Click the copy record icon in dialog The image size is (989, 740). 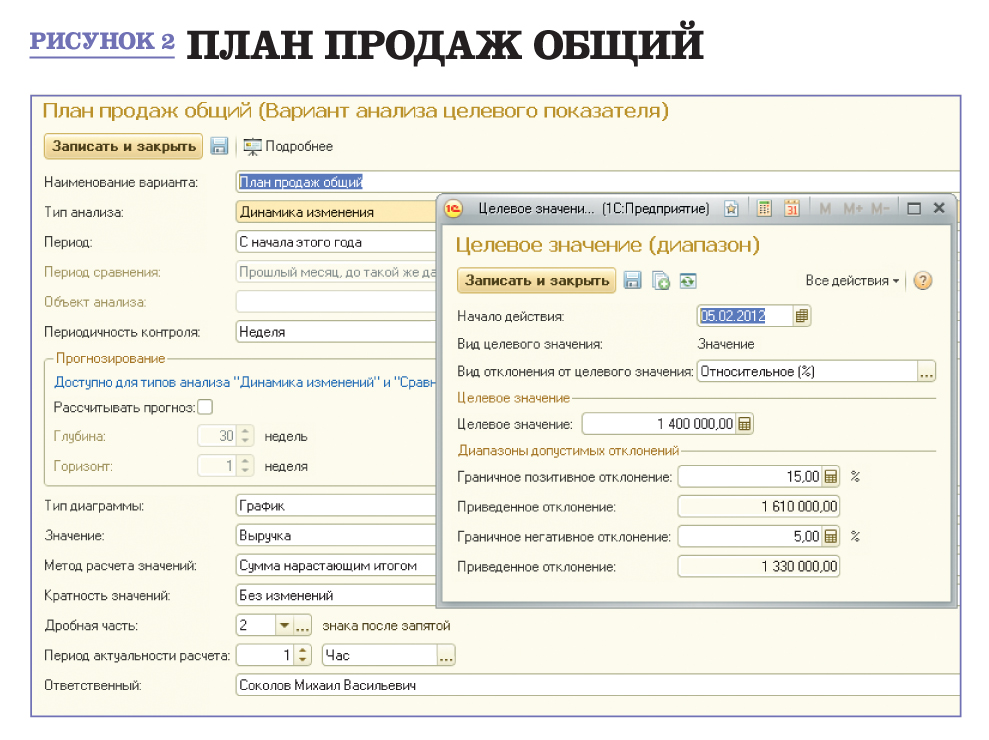(x=660, y=281)
